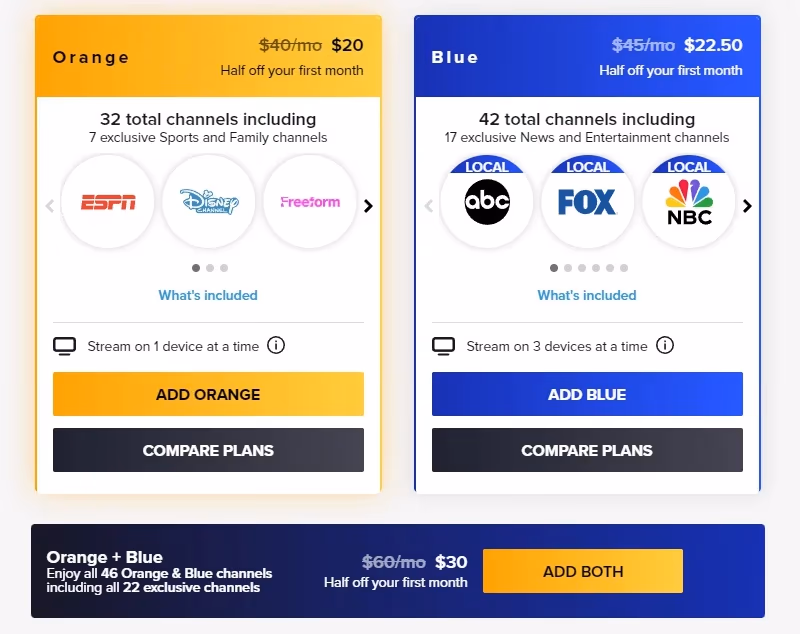
Task: Advance the Orange channel carousel with right arrow
Action: pos(368,205)
